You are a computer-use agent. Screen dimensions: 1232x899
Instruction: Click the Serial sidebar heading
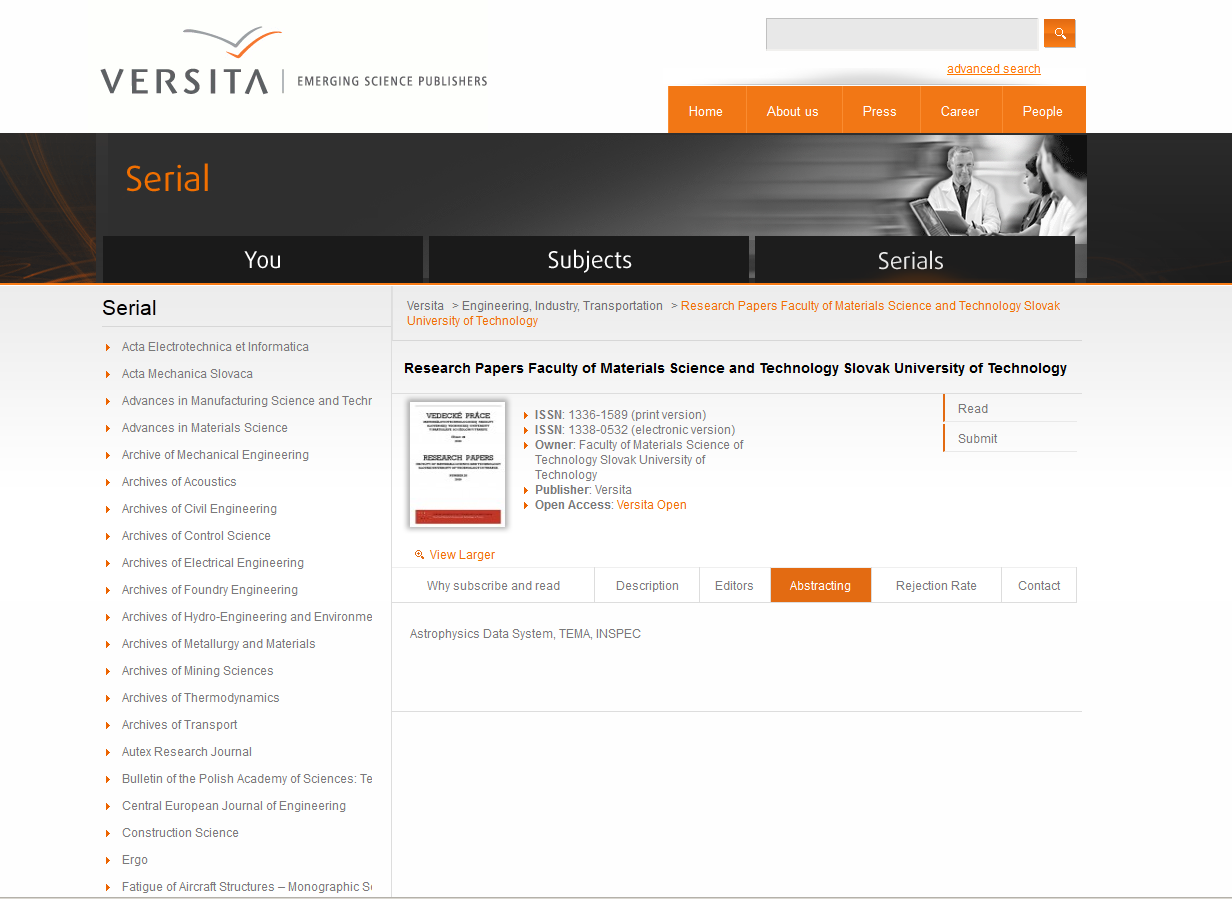click(129, 308)
